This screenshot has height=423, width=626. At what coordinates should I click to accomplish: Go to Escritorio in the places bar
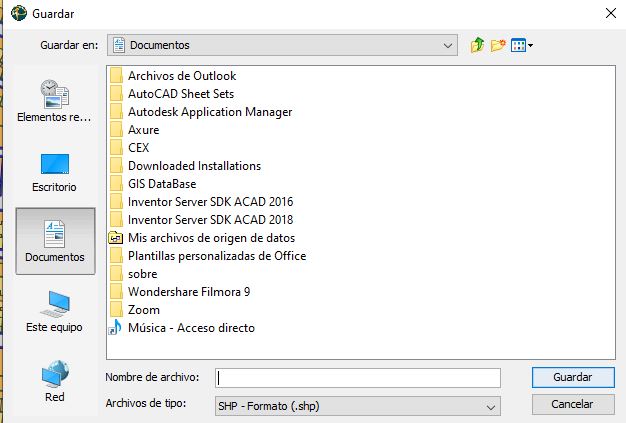55,172
